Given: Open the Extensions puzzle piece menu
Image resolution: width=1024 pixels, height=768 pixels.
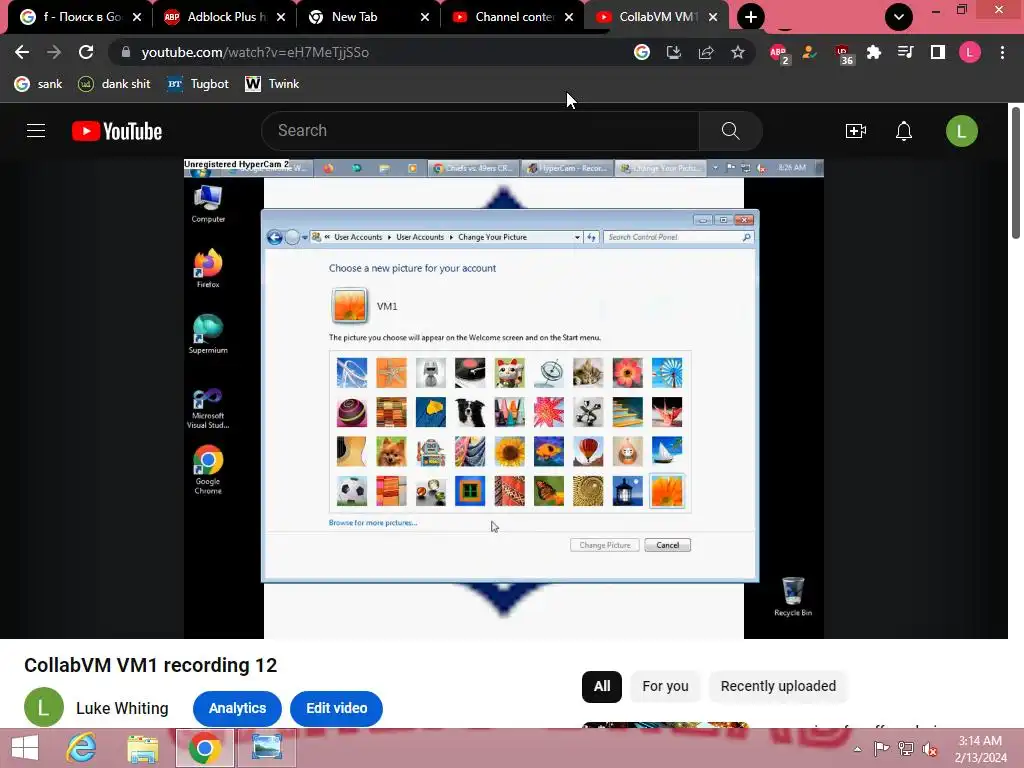Looking at the screenshot, I should coord(873,52).
